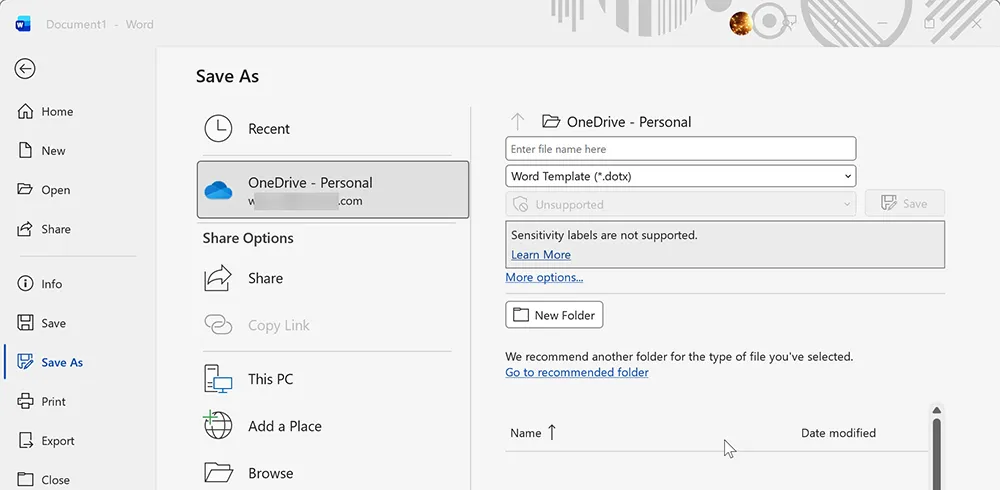Select the OneDrive - Personal cloud location
The width and height of the screenshot is (1000, 490).
[332, 190]
